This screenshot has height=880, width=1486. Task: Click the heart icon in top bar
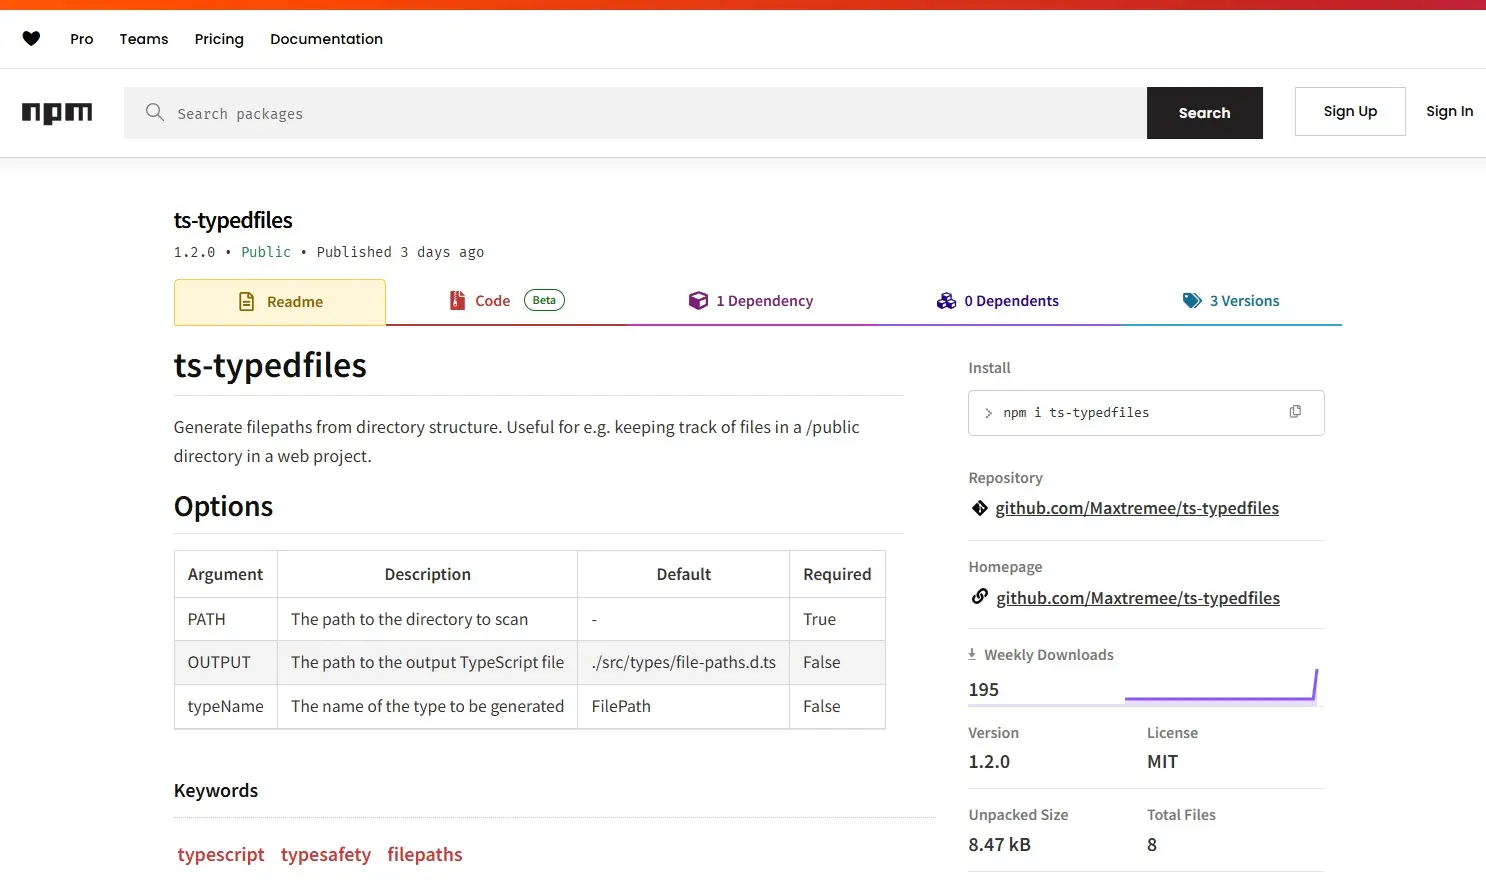click(x=31, y=39)
